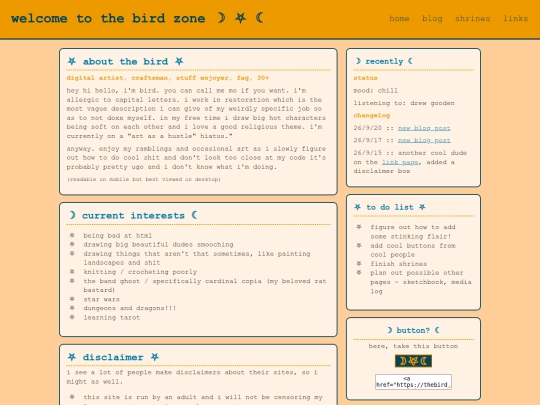540x405 pixels.
Task: Open the shrines page
Action: click(472, 19)
